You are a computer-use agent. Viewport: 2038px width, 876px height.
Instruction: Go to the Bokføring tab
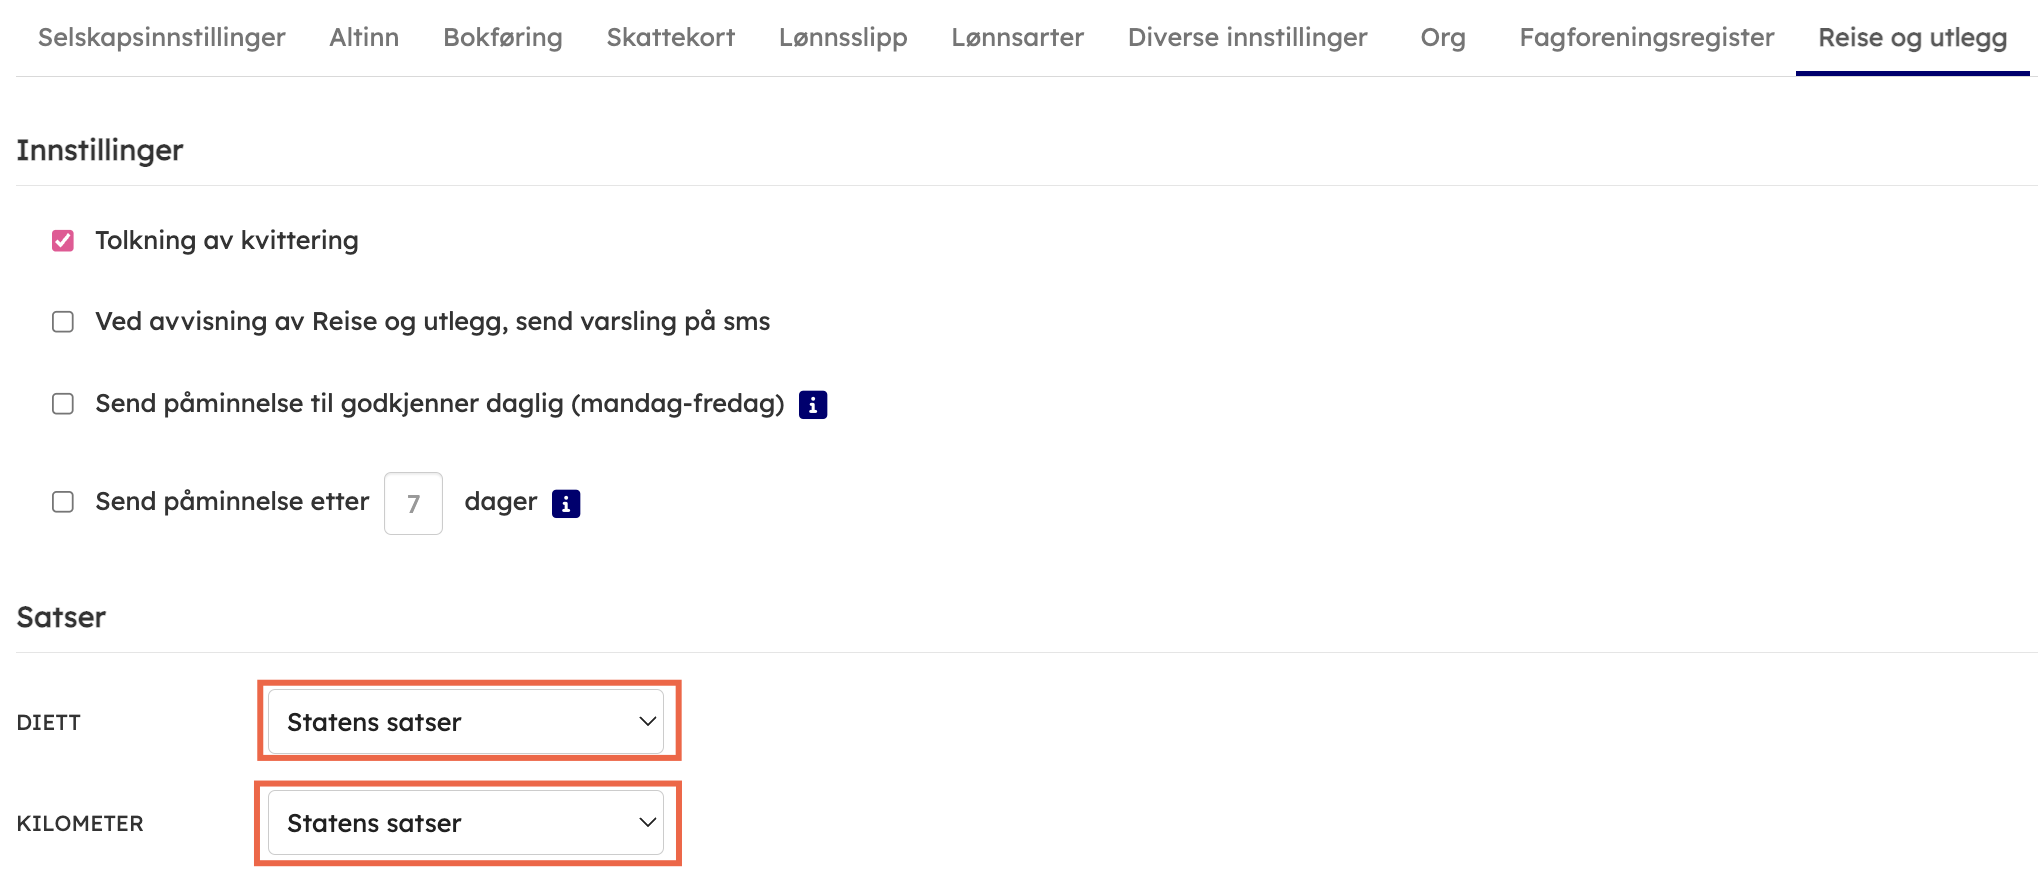[503, 38]
